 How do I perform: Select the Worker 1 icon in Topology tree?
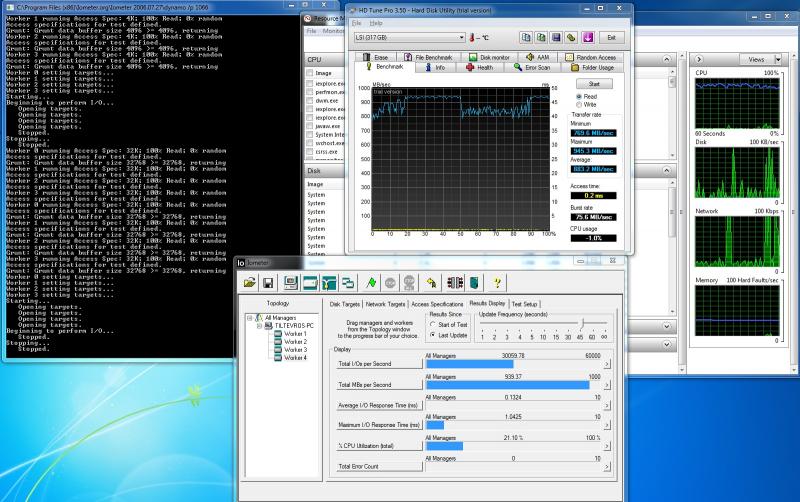pos(278,334)
